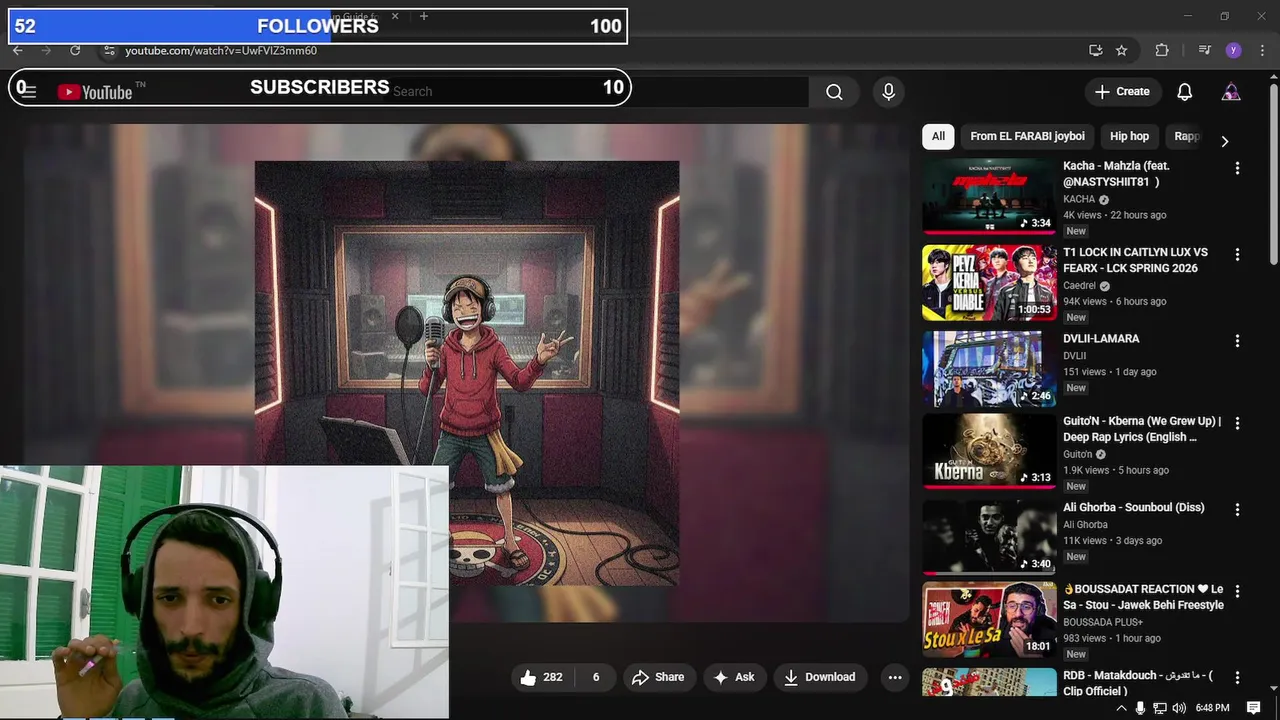Open the taskbar action center icon
The height and width of the screenshot is (720, 1280).
pos(1253,708)
